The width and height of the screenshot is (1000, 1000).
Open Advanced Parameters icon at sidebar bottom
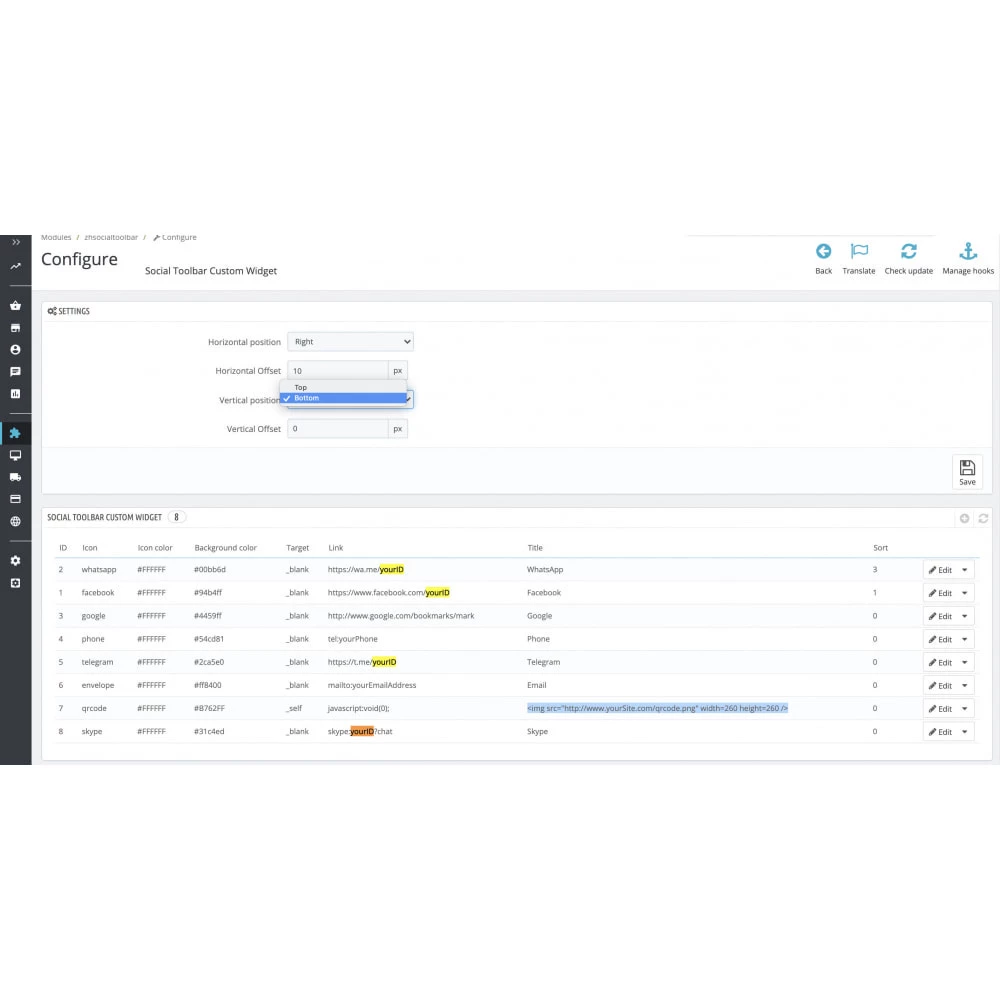(15, 583)
